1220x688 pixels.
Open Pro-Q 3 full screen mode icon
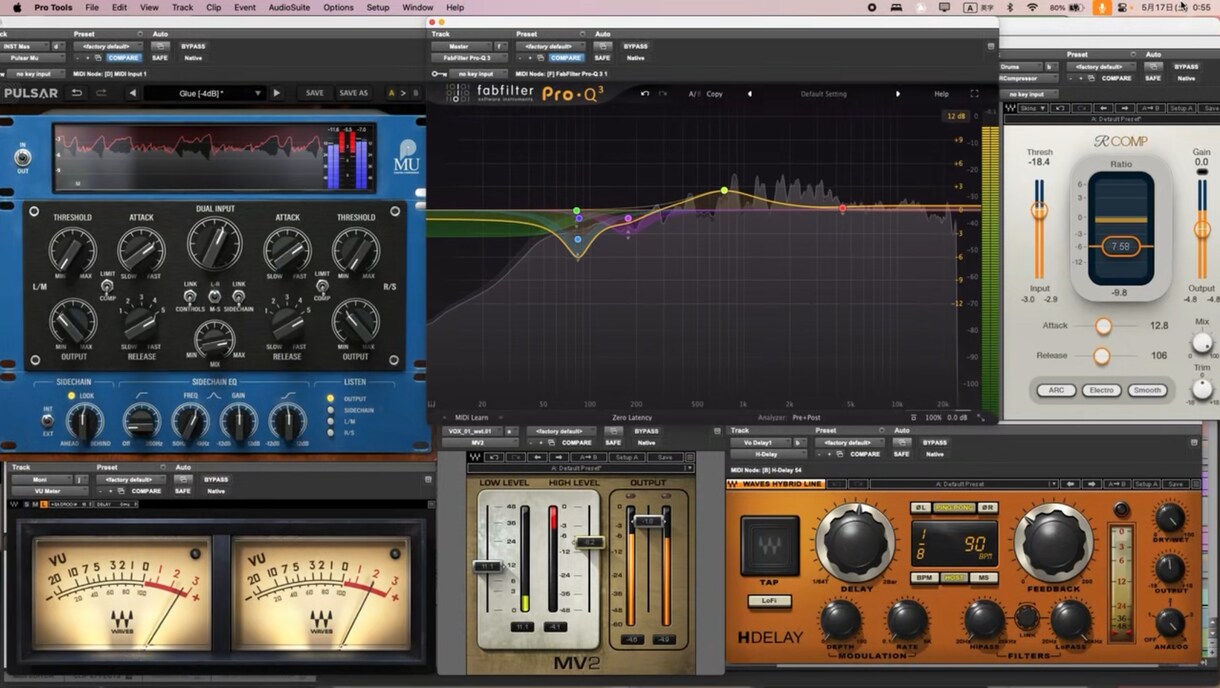975,94
